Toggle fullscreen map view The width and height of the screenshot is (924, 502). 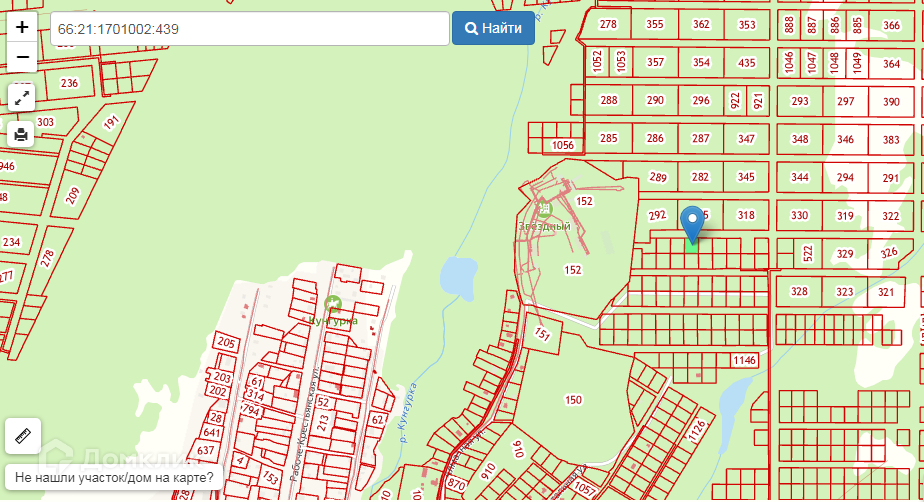pyautogui.click(x=22, y=98)
